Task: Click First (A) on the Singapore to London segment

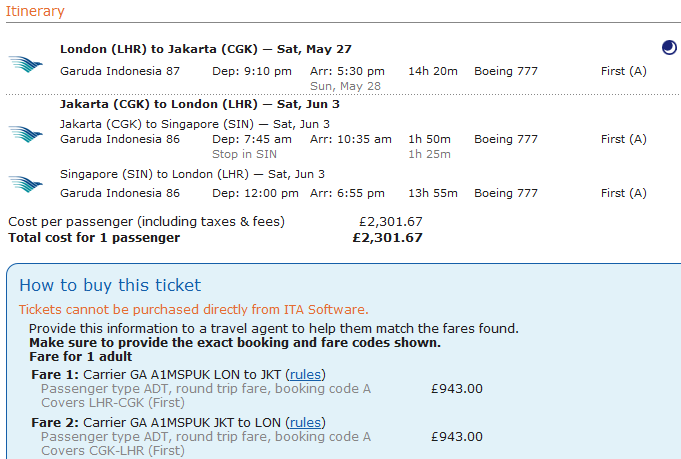Action: [623, 193]
